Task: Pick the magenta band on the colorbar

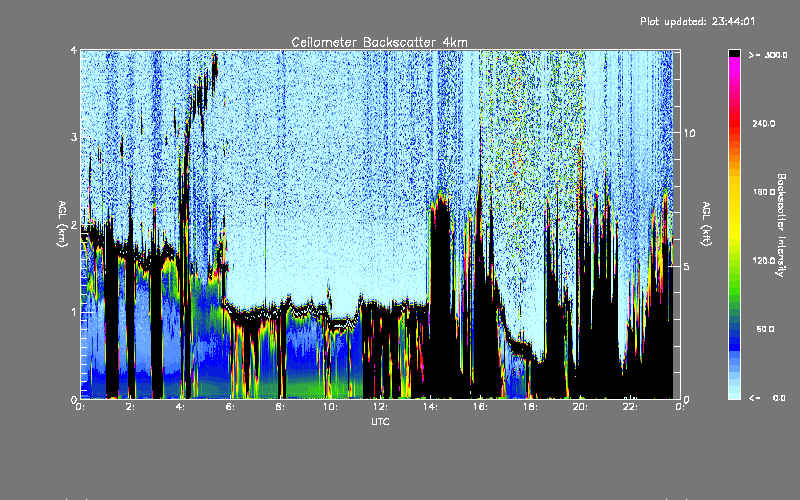Action: coord(734,66)
